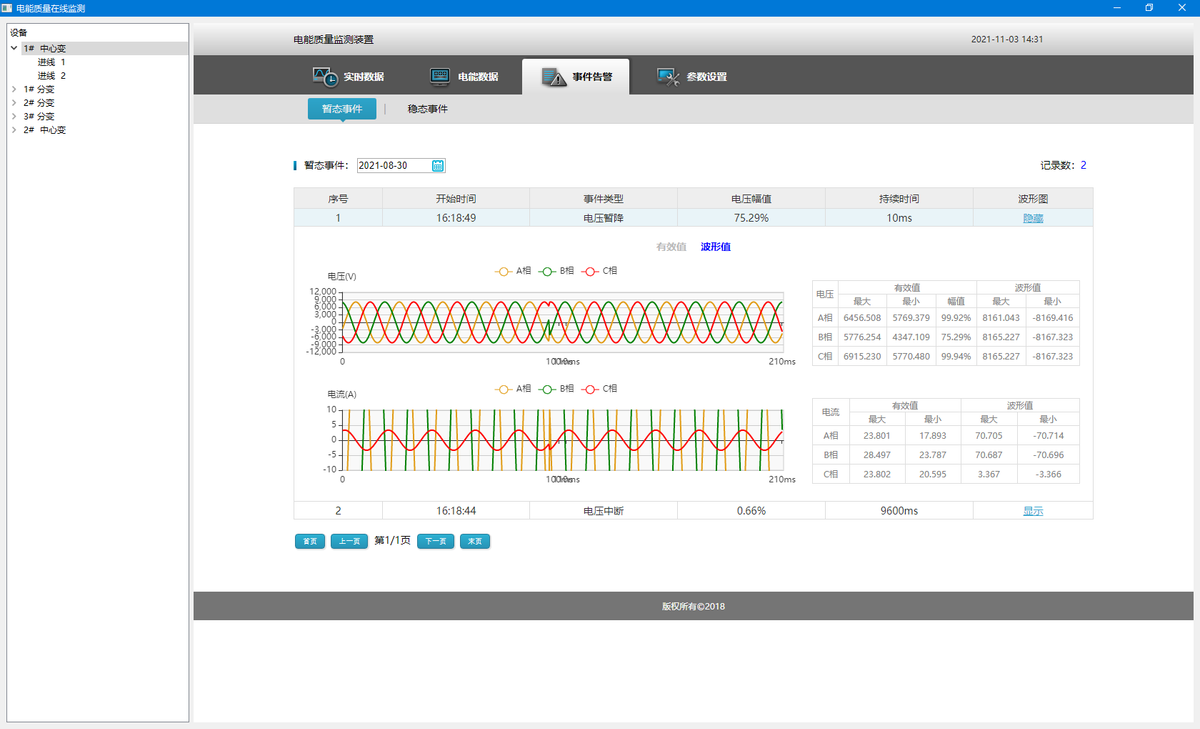The height and width of the screenshot is (729, 1200).
Task: Click 显示 link for event 2
Action: point(1033,510)
